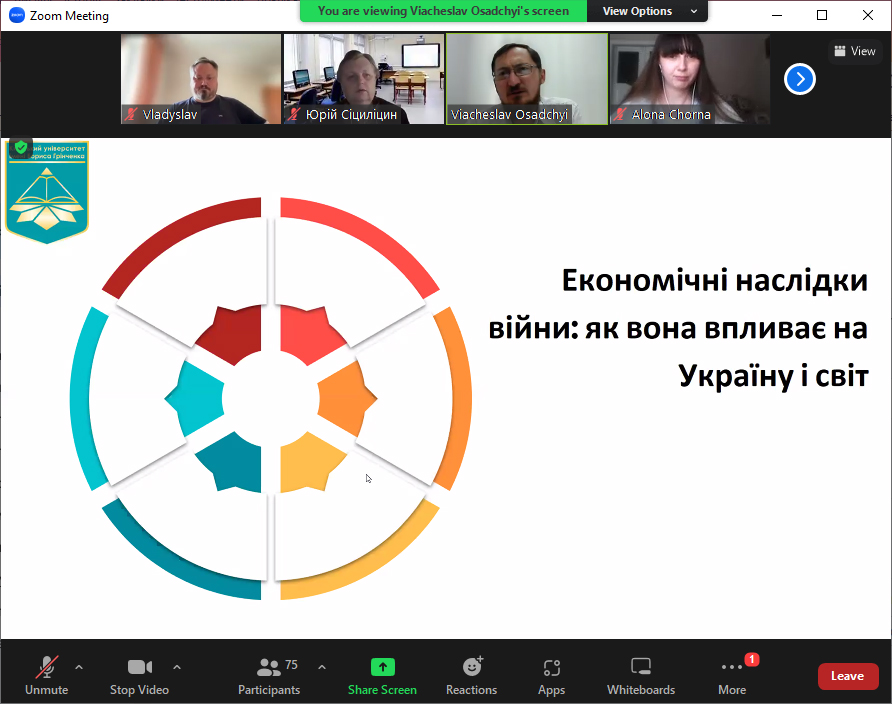
Task: Show next participants with blue arrow
Action: 800,79
